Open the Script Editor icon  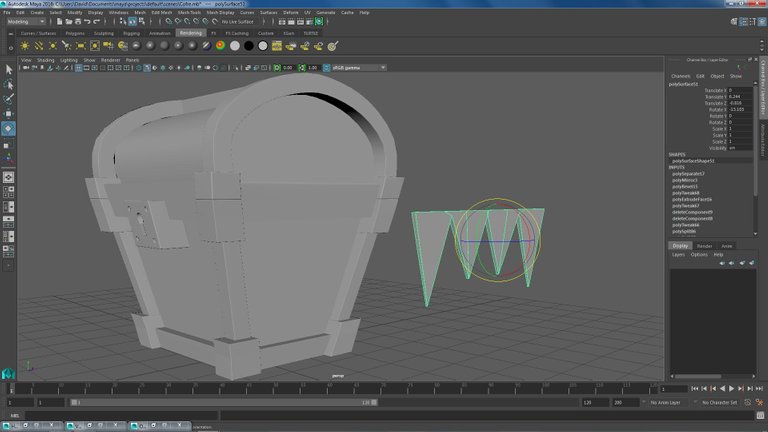pyautogui.click(x=760, y=415)
